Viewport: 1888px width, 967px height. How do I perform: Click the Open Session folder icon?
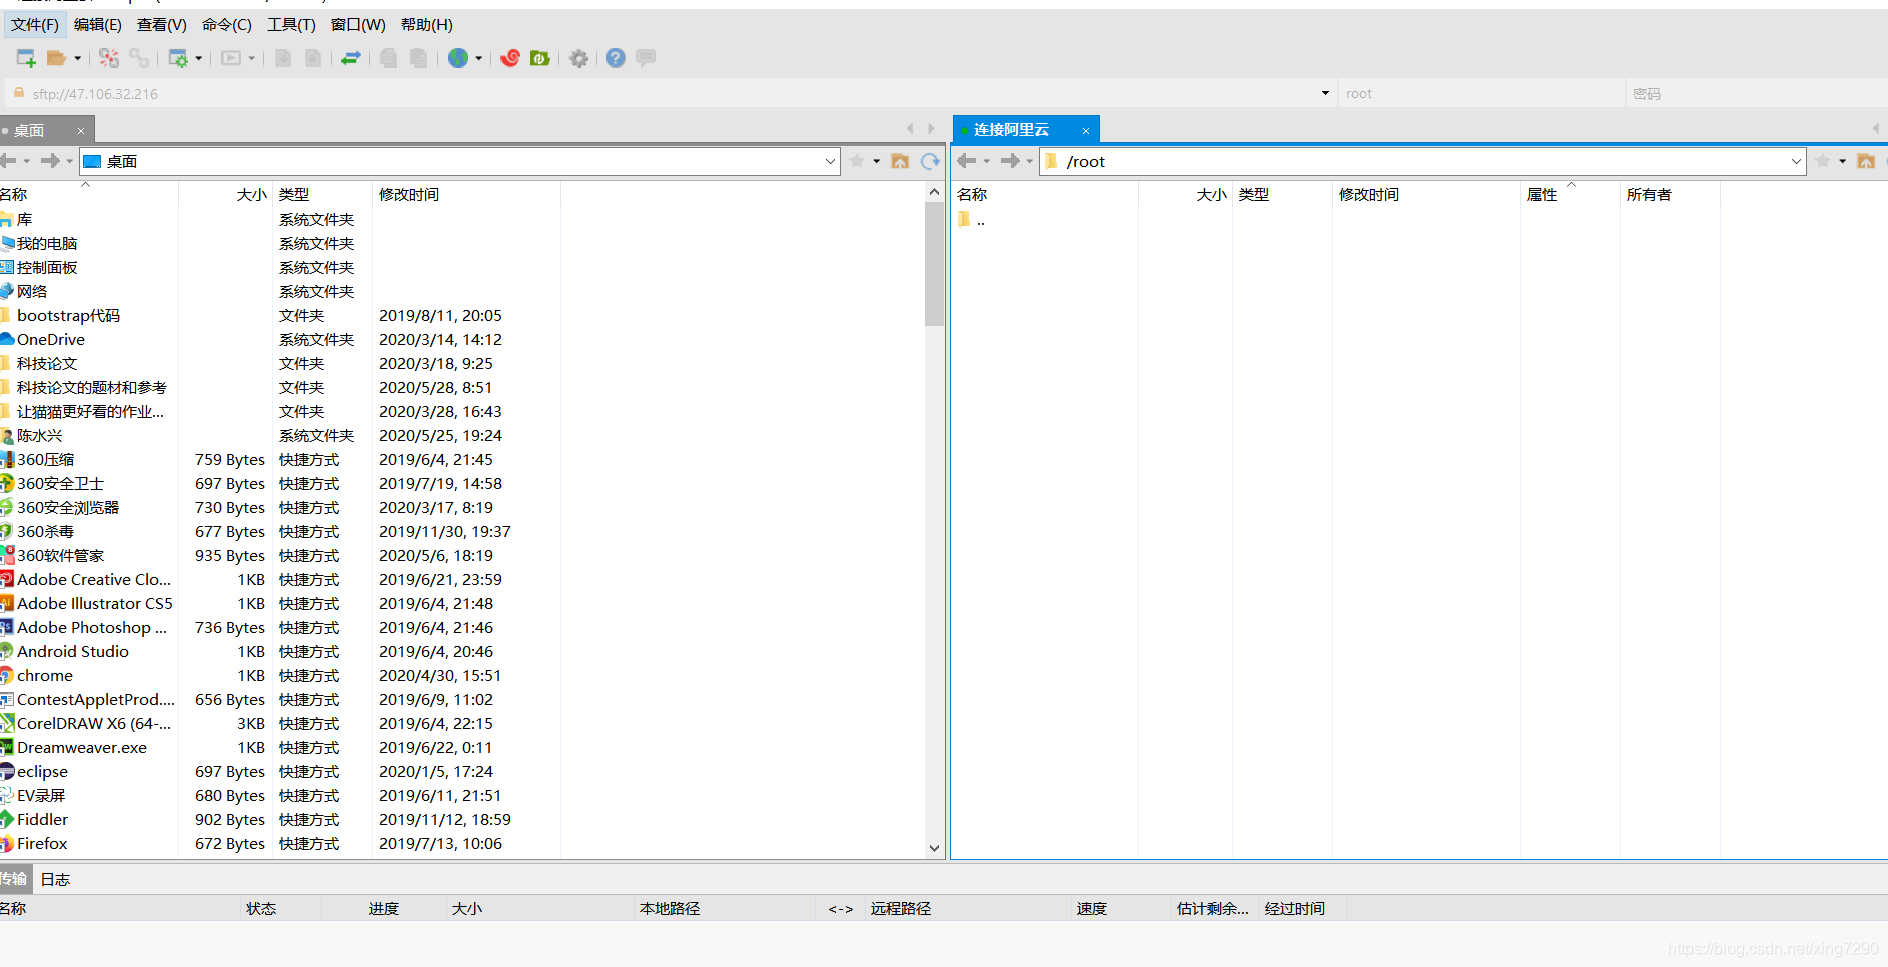pos(56,58)
